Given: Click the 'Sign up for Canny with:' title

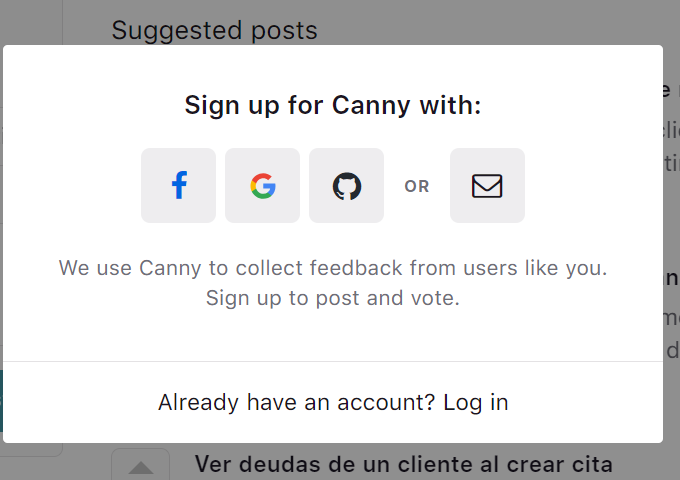Looking at the screenshot, I should [333, 105].
